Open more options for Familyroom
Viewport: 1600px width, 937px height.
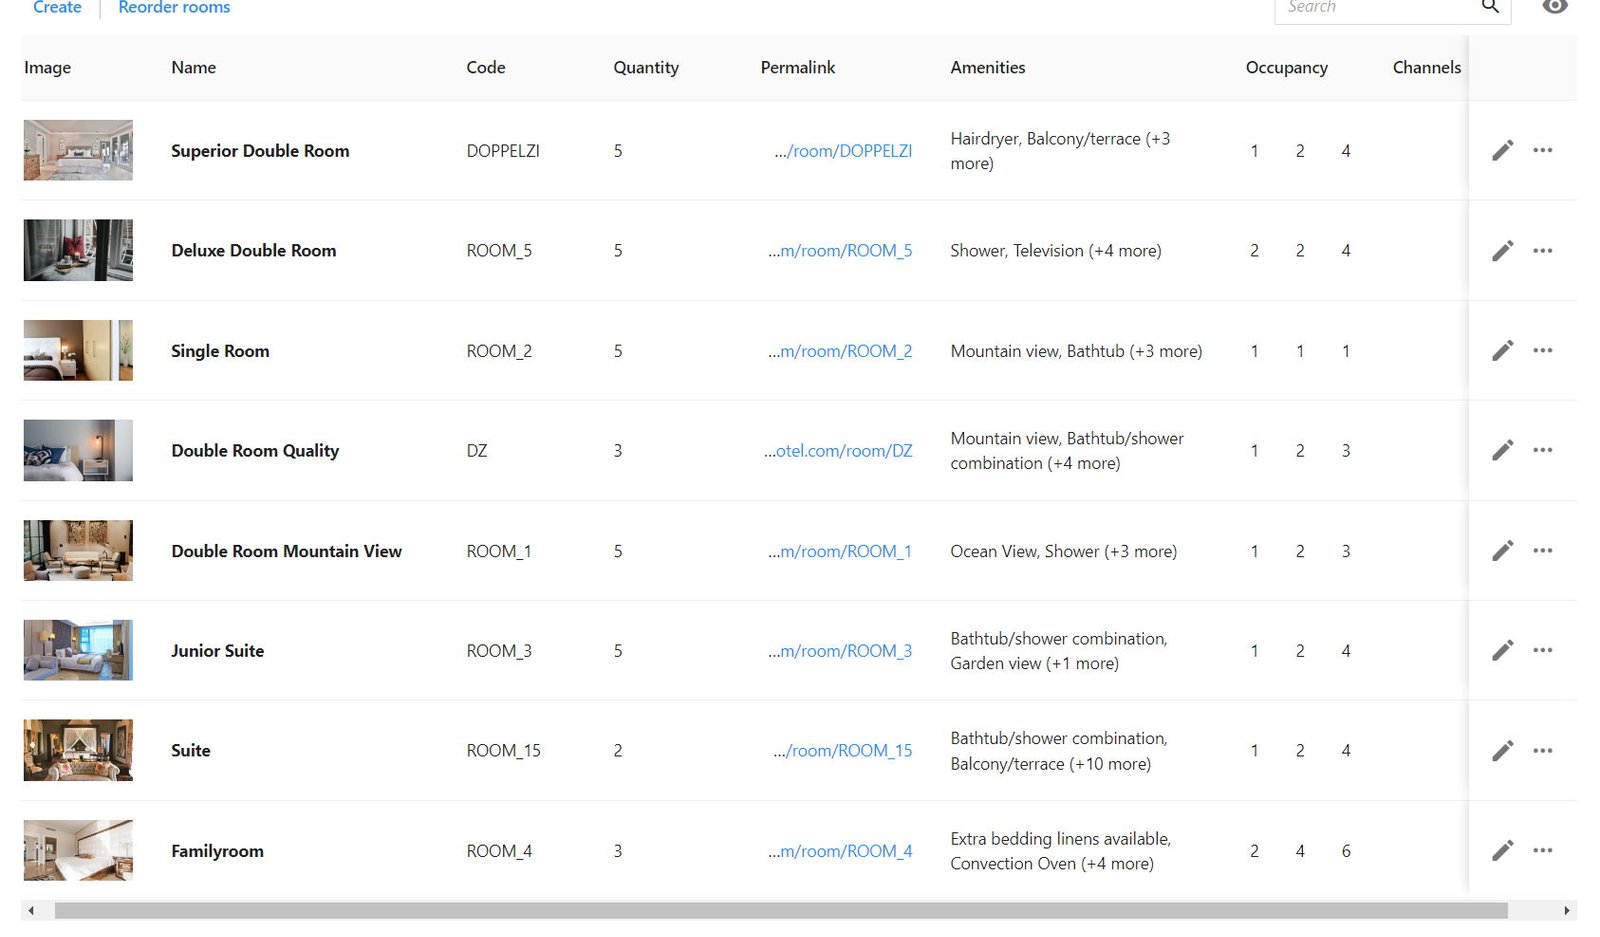pos(1543,850)
